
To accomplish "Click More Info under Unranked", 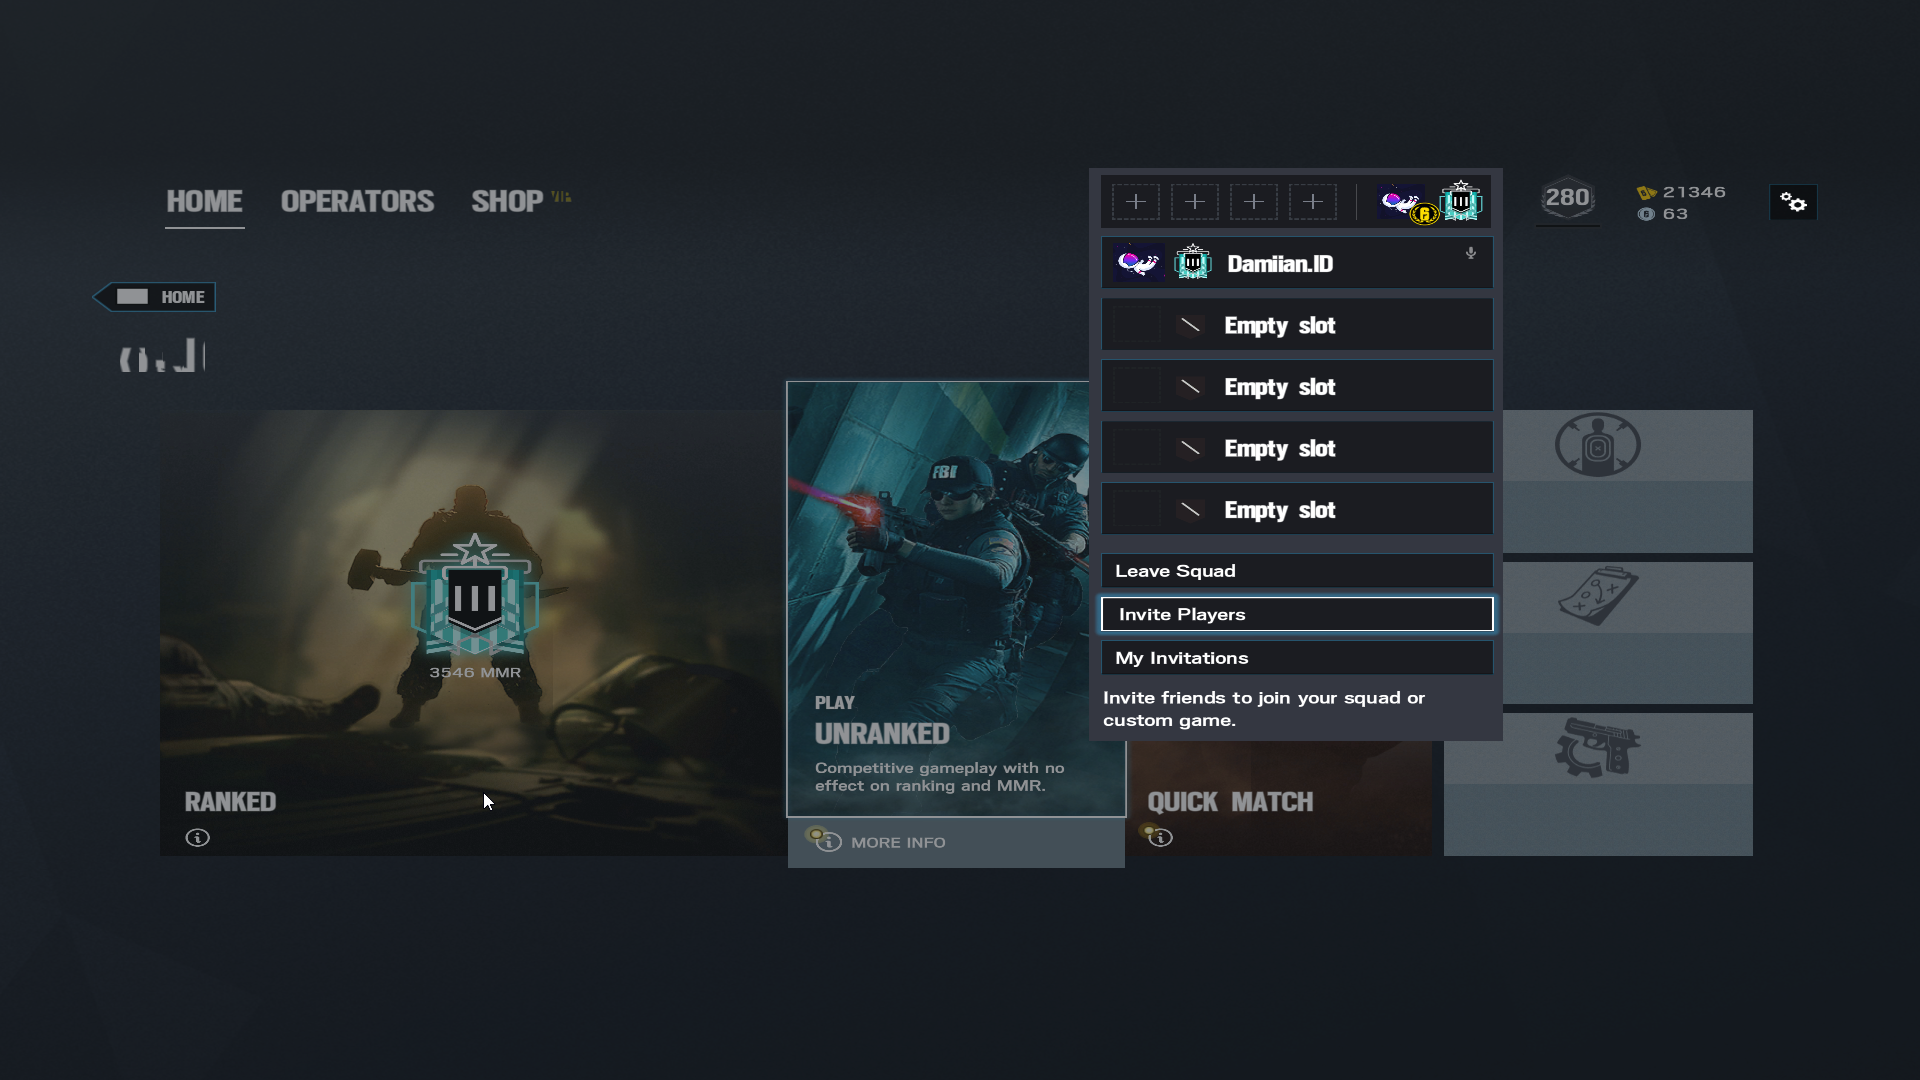I will tap(897, 843).
